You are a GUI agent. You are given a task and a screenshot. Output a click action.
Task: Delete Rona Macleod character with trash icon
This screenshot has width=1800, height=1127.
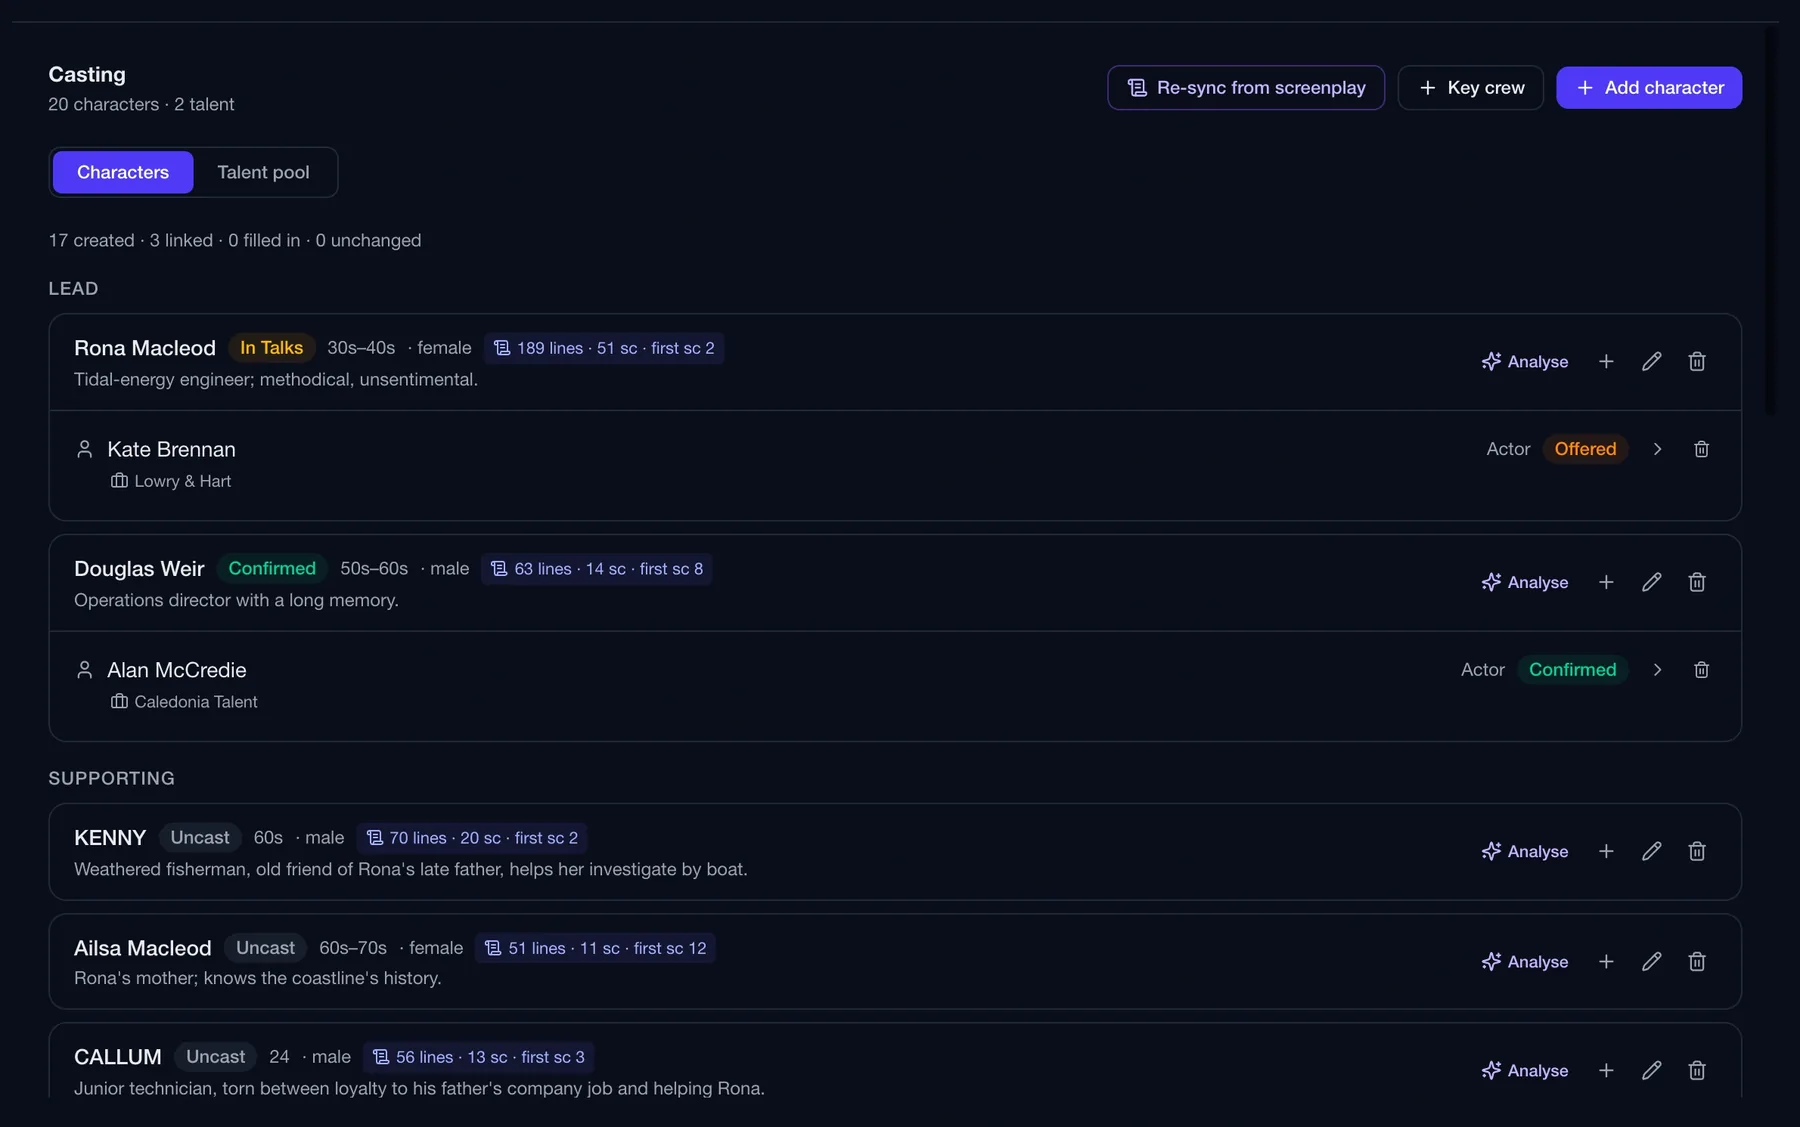pos(1697,361)
